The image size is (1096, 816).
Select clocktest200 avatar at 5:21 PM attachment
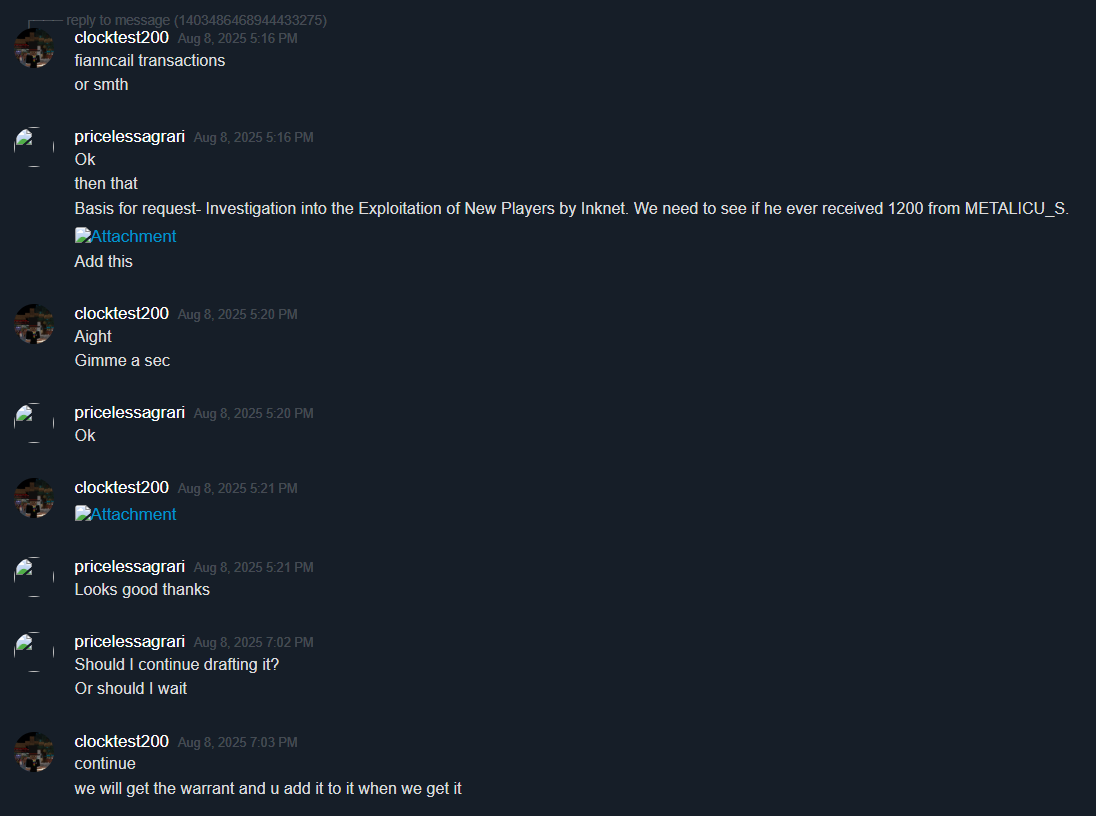pos(34,498)
